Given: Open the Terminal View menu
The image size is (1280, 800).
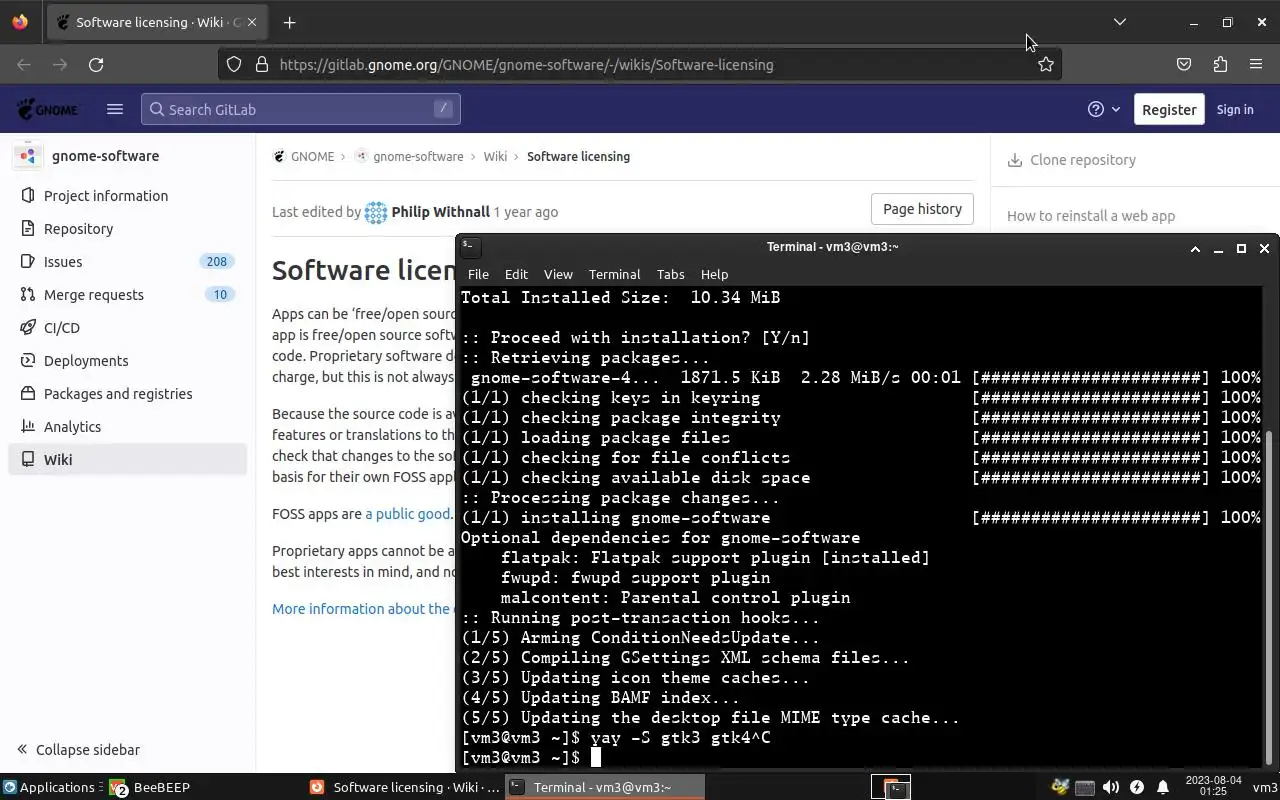Looking at the screenshot, I should coord(558,274).
